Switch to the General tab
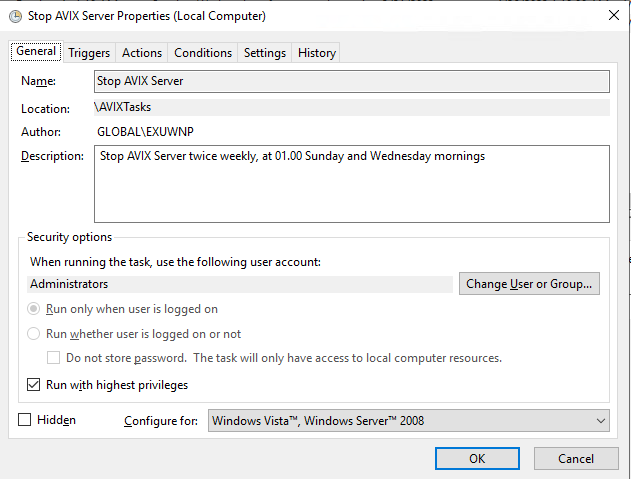 36,52
